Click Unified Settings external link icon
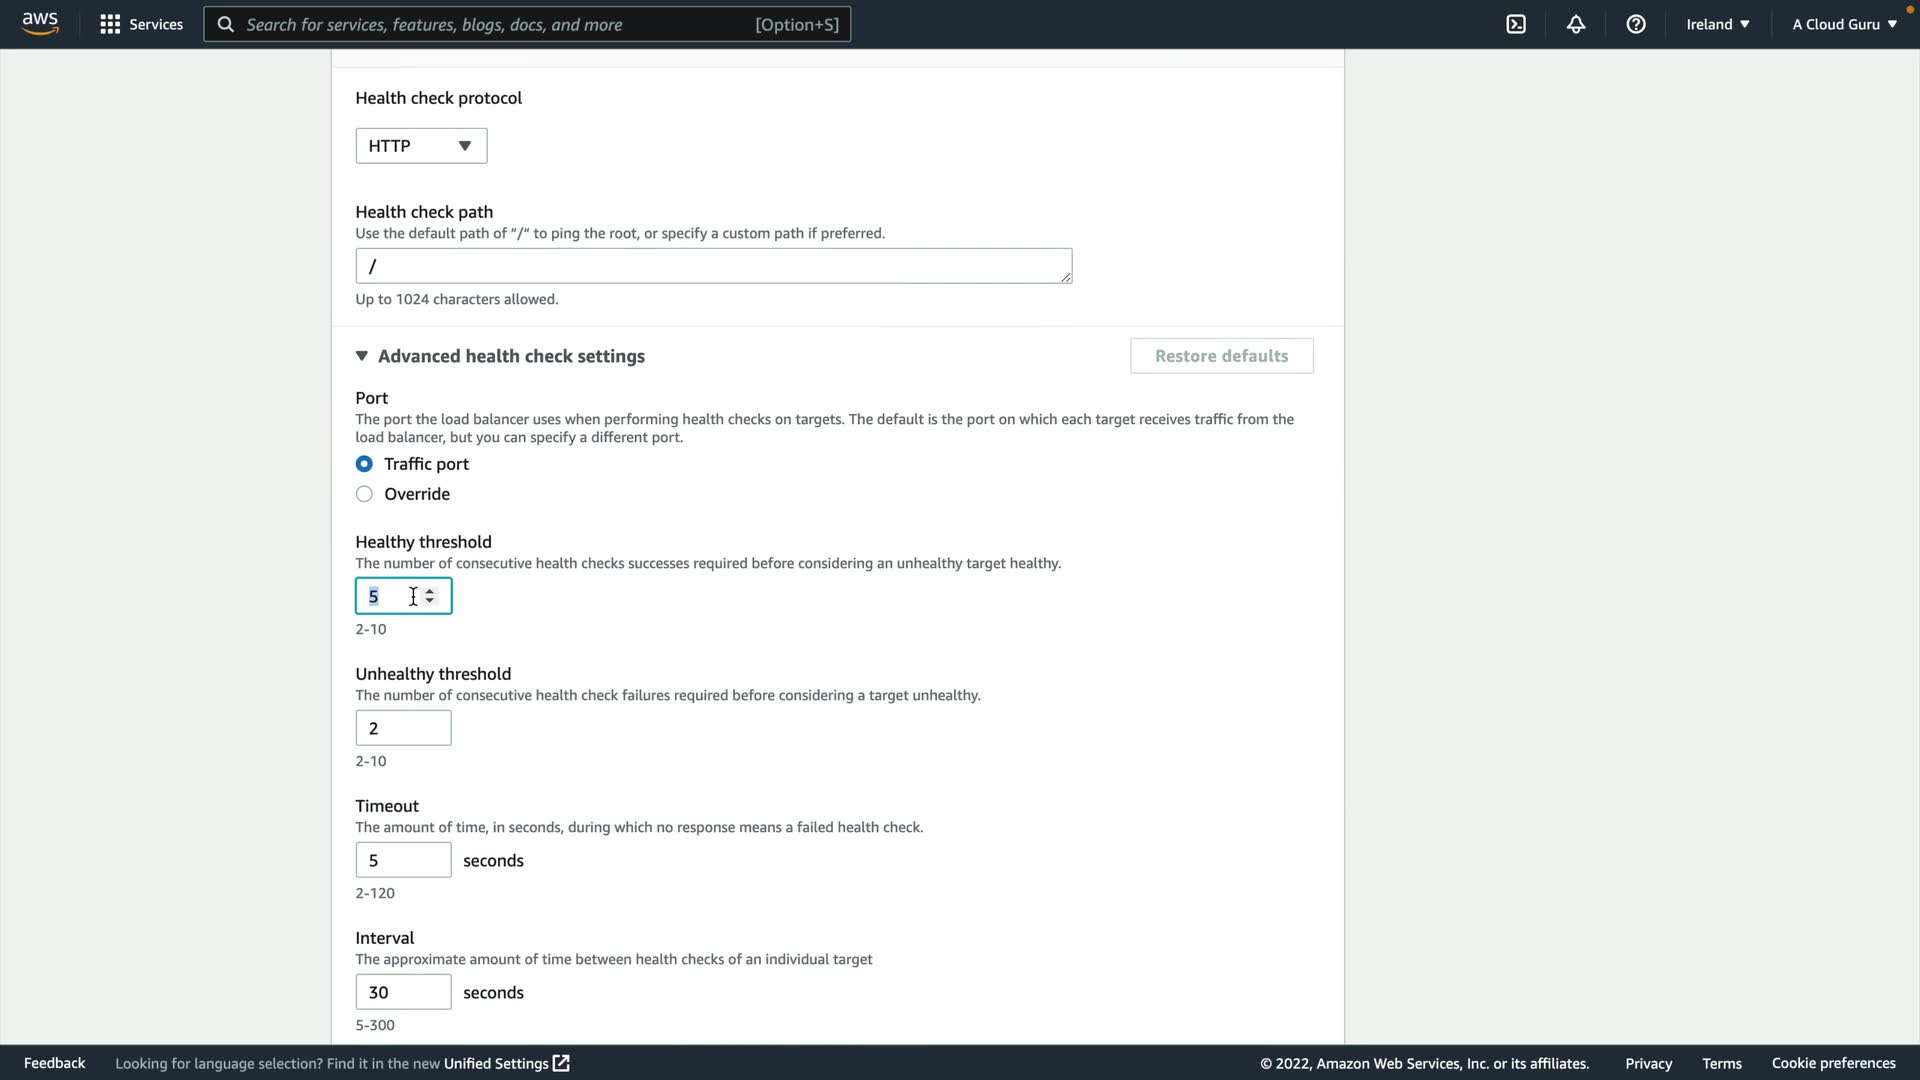Screen dimensions: 1920x1080 click(561, 1063)
